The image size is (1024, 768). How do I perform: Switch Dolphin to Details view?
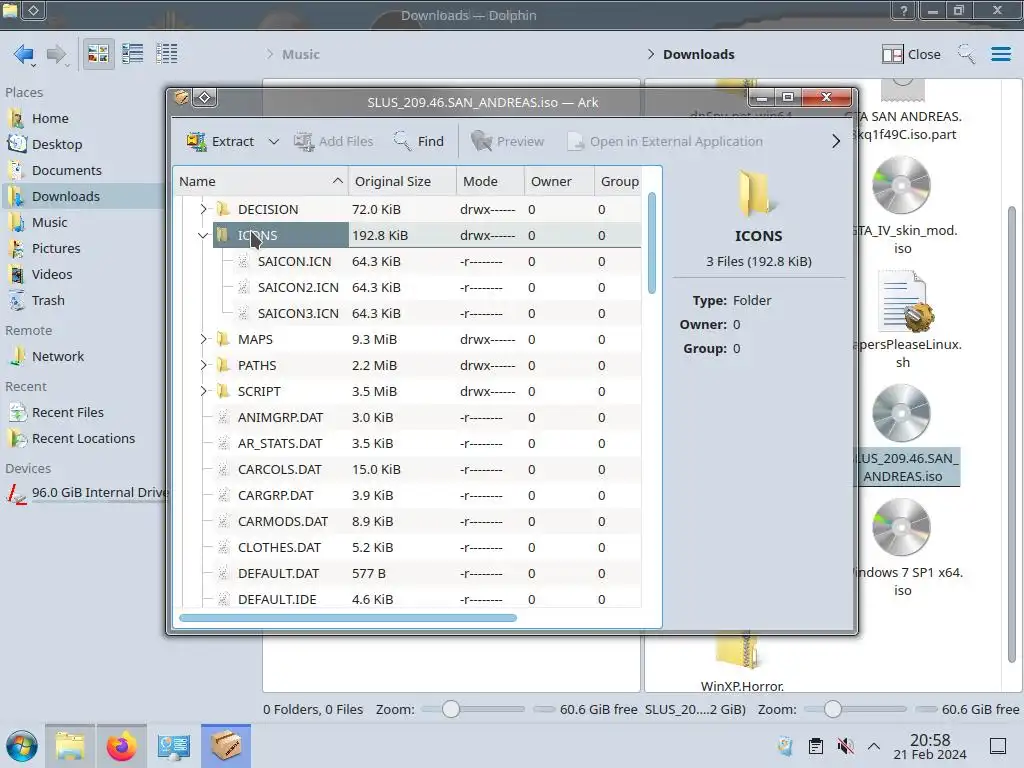[x=167, y=54]
